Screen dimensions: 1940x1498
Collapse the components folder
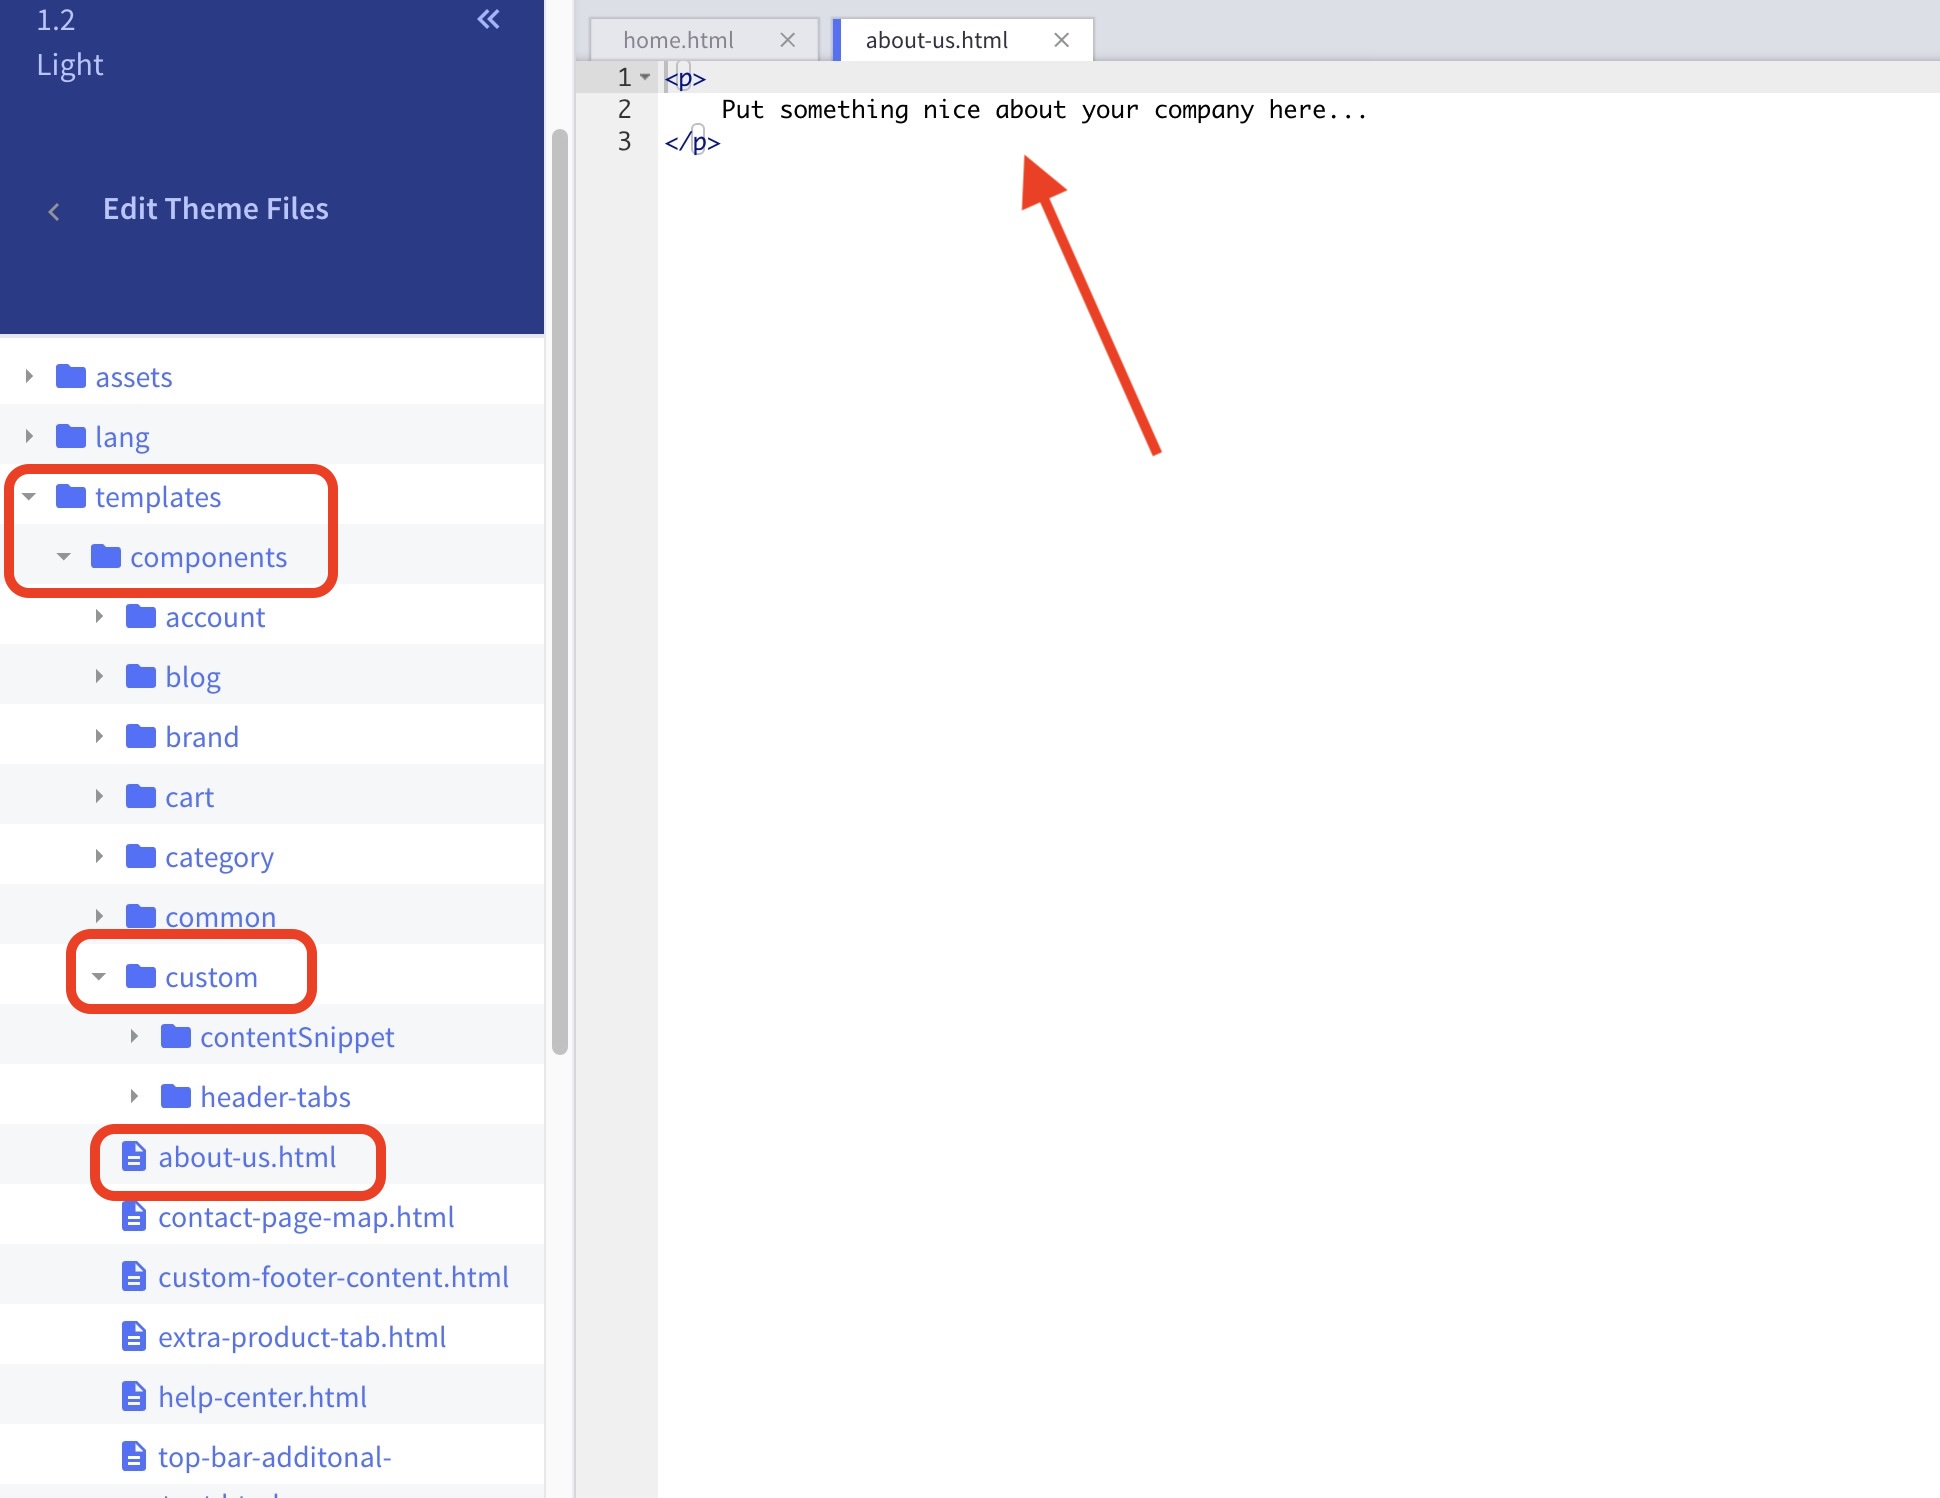(x=64, y=557)
